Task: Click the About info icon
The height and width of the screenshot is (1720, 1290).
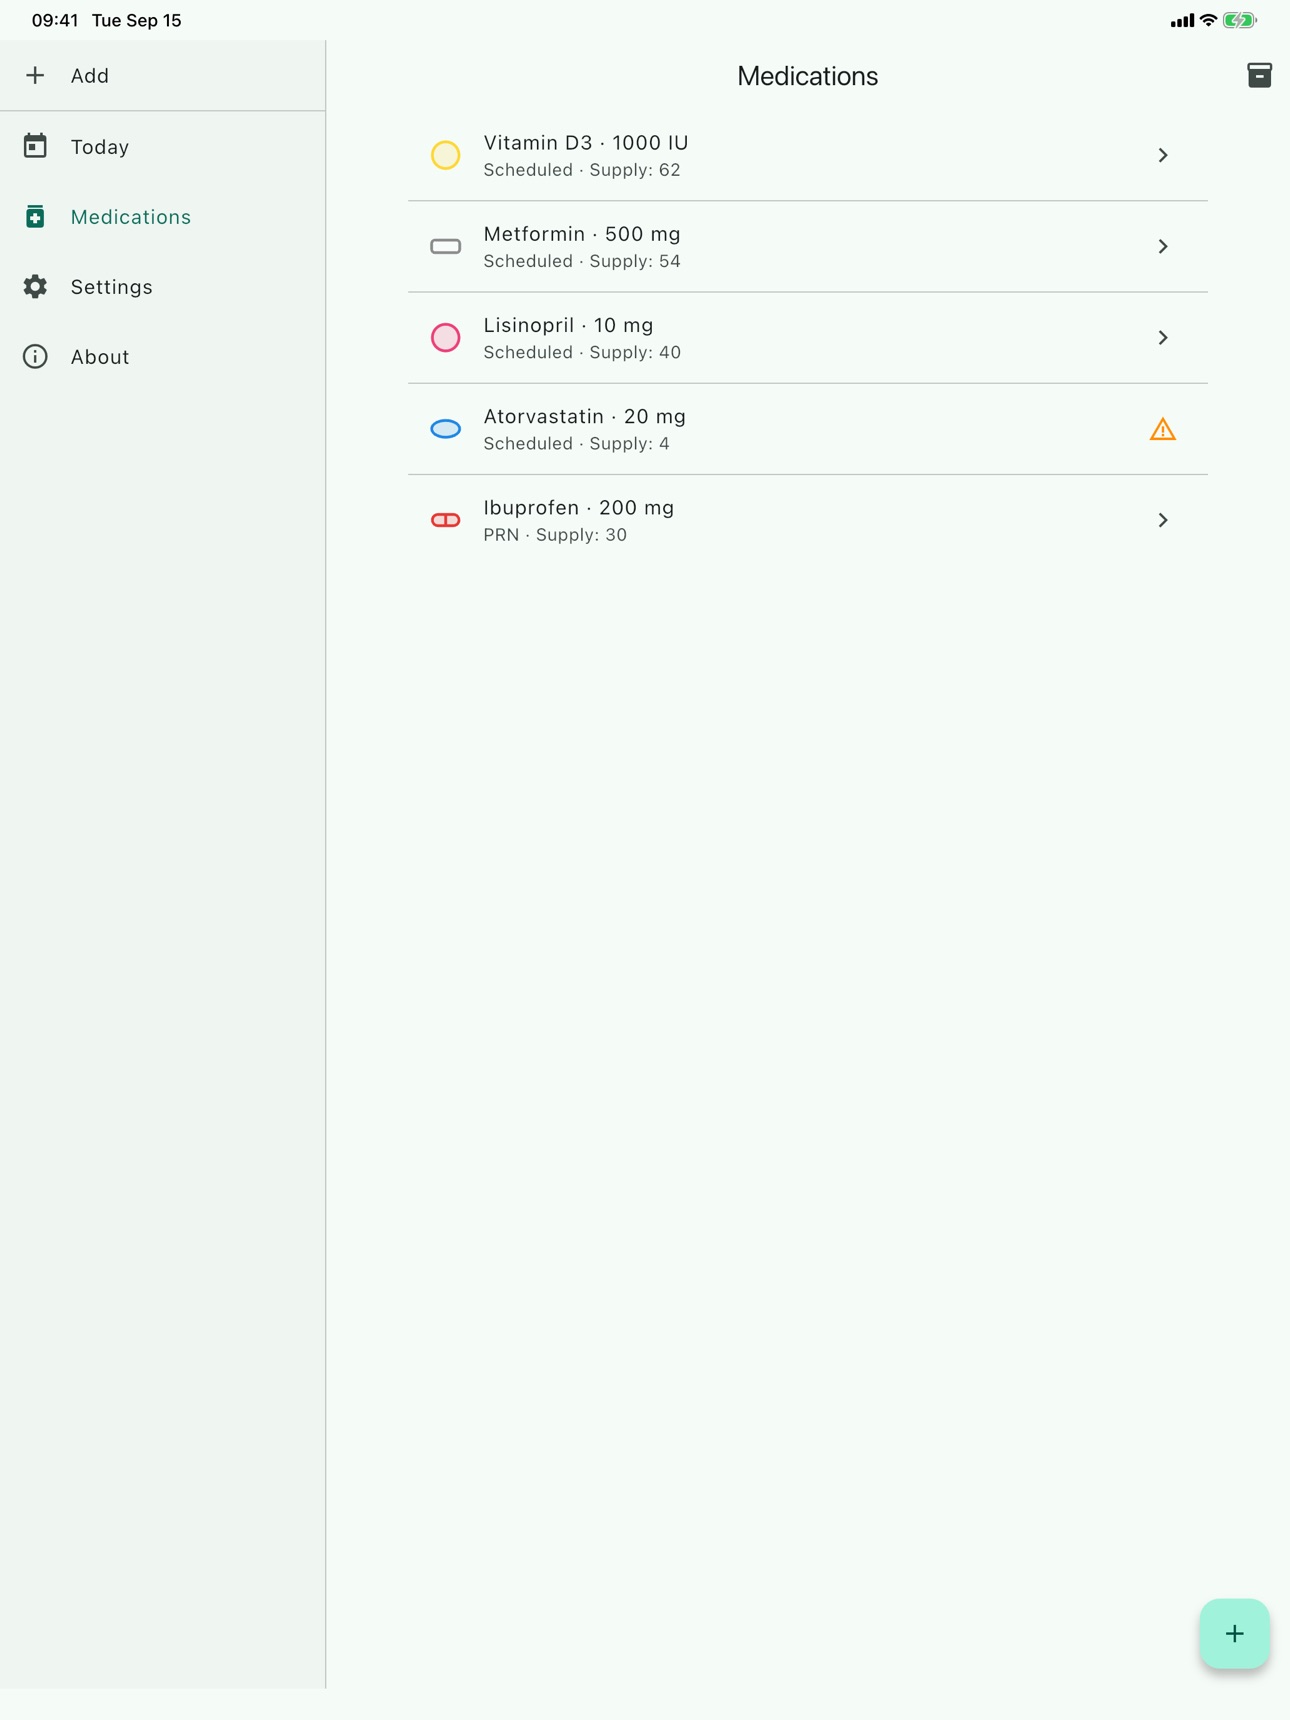Action: click(x=35, y=356)
